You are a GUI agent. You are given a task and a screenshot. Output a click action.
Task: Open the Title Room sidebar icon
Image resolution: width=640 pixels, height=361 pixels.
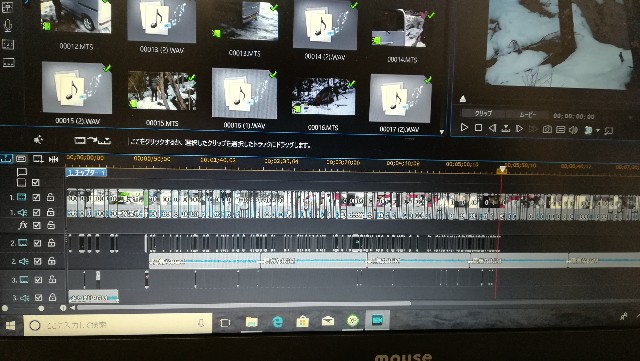(7, 8)
